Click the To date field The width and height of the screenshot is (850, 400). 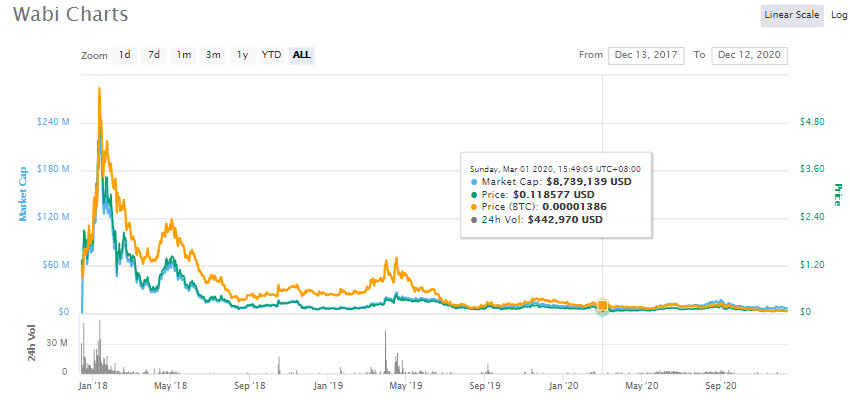(x=750, y=55)
